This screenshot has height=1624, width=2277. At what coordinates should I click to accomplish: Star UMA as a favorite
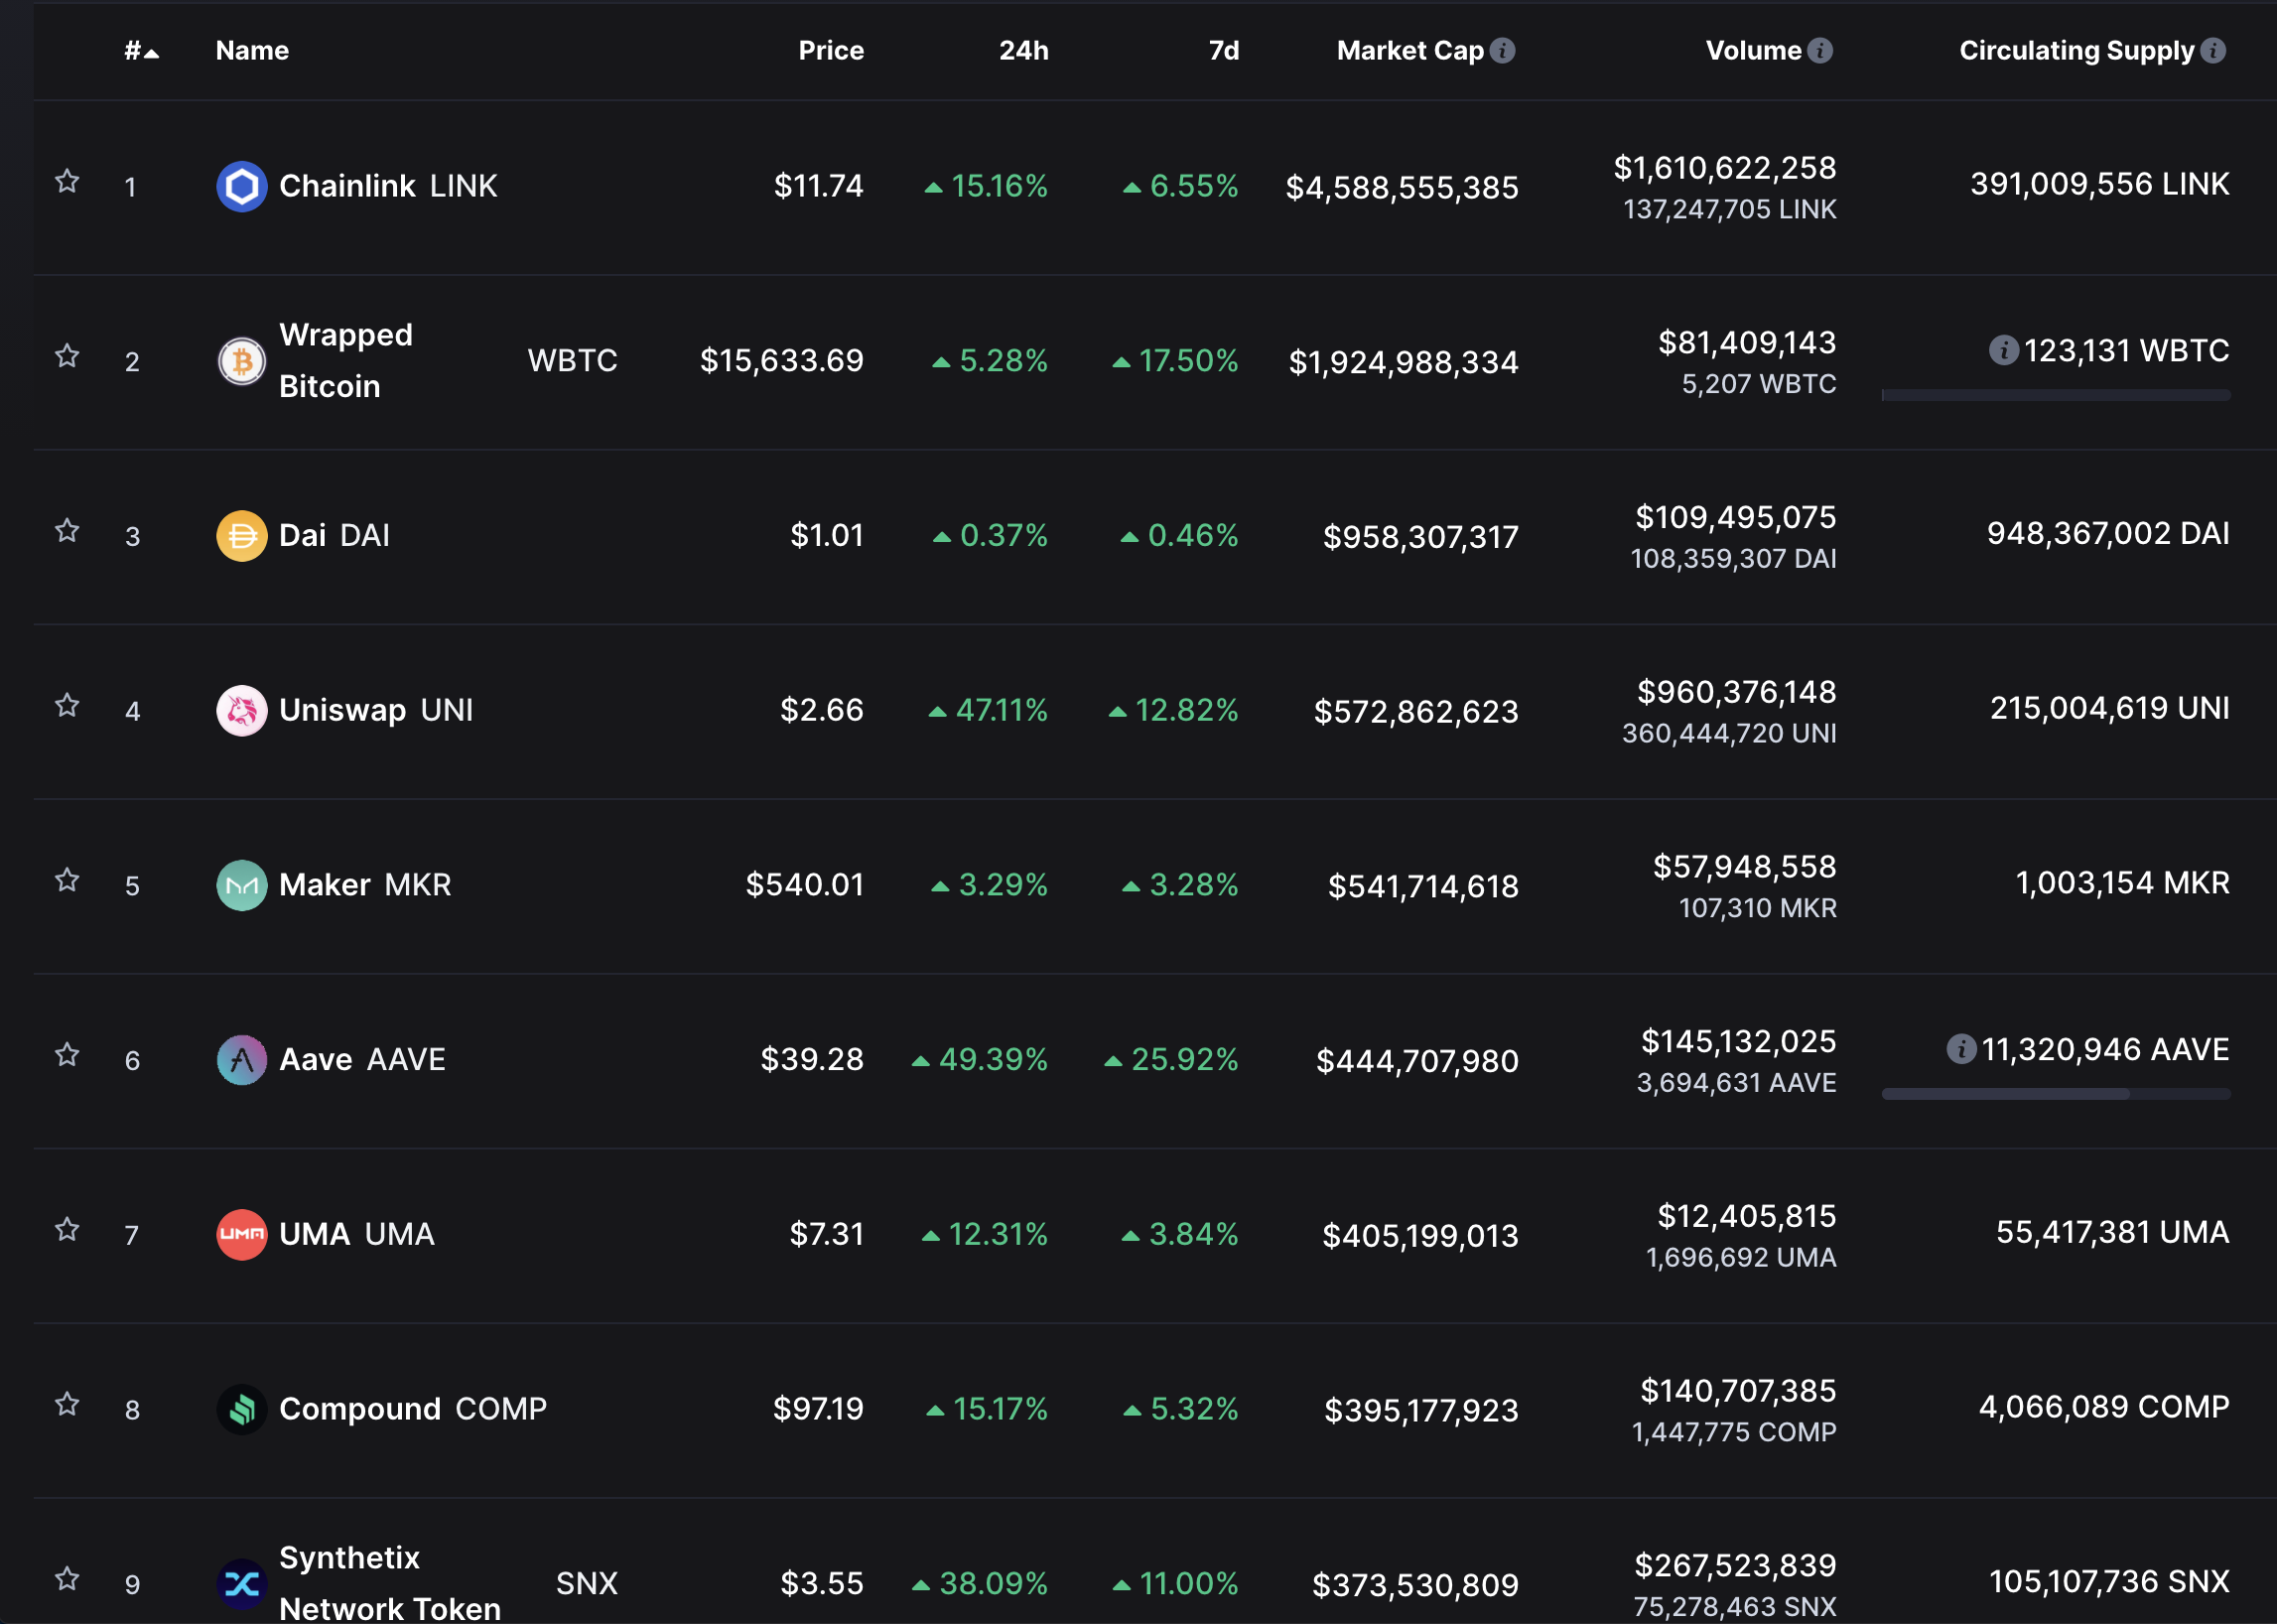click(67, 1229)
